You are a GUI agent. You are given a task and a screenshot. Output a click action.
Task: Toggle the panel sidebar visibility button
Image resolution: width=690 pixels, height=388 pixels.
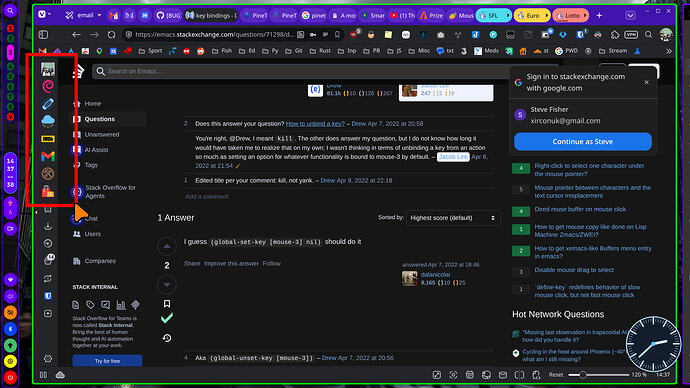click(x=43, y=375)
